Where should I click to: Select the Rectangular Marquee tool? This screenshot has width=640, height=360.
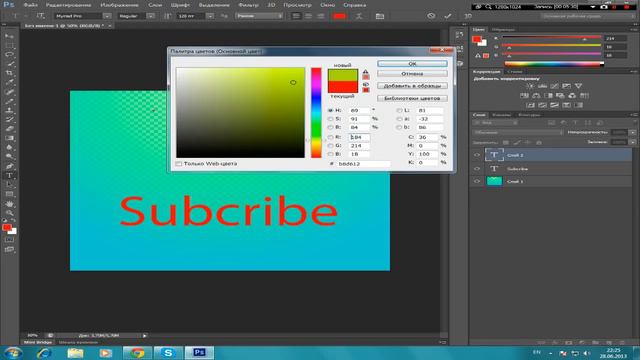pyautogui.click(x=9, y=45)
